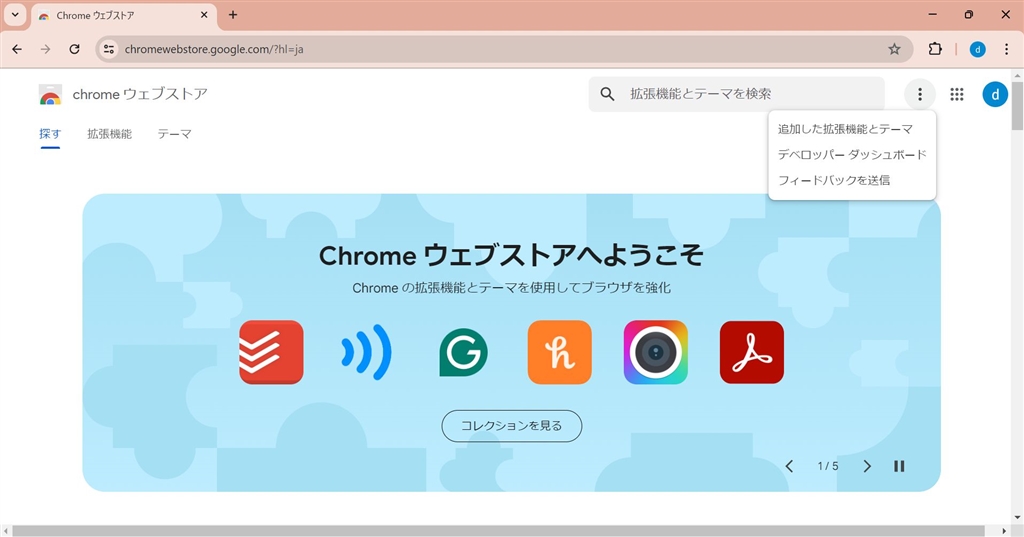This screenshot has height=537, width=1024.
Task: Click the Chrome ウェブストア browser tab
Action: [124, 15]
